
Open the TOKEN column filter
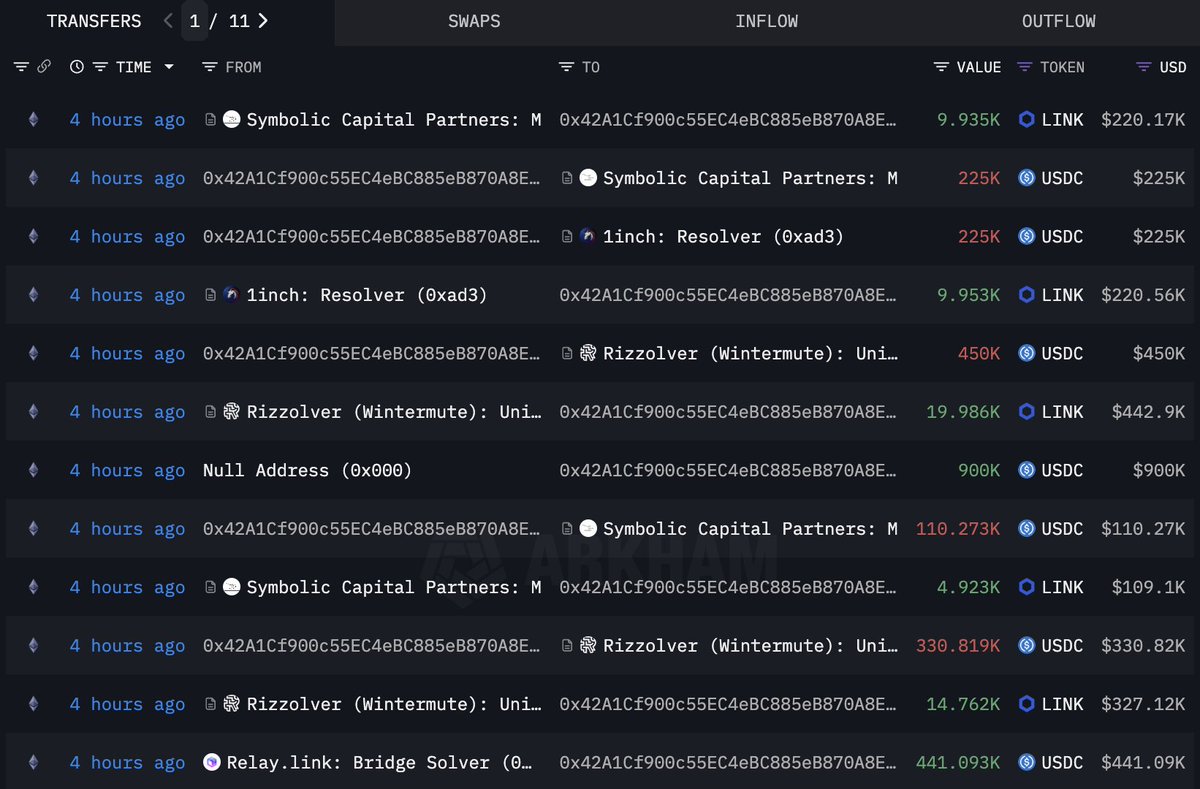(1024, 67)
